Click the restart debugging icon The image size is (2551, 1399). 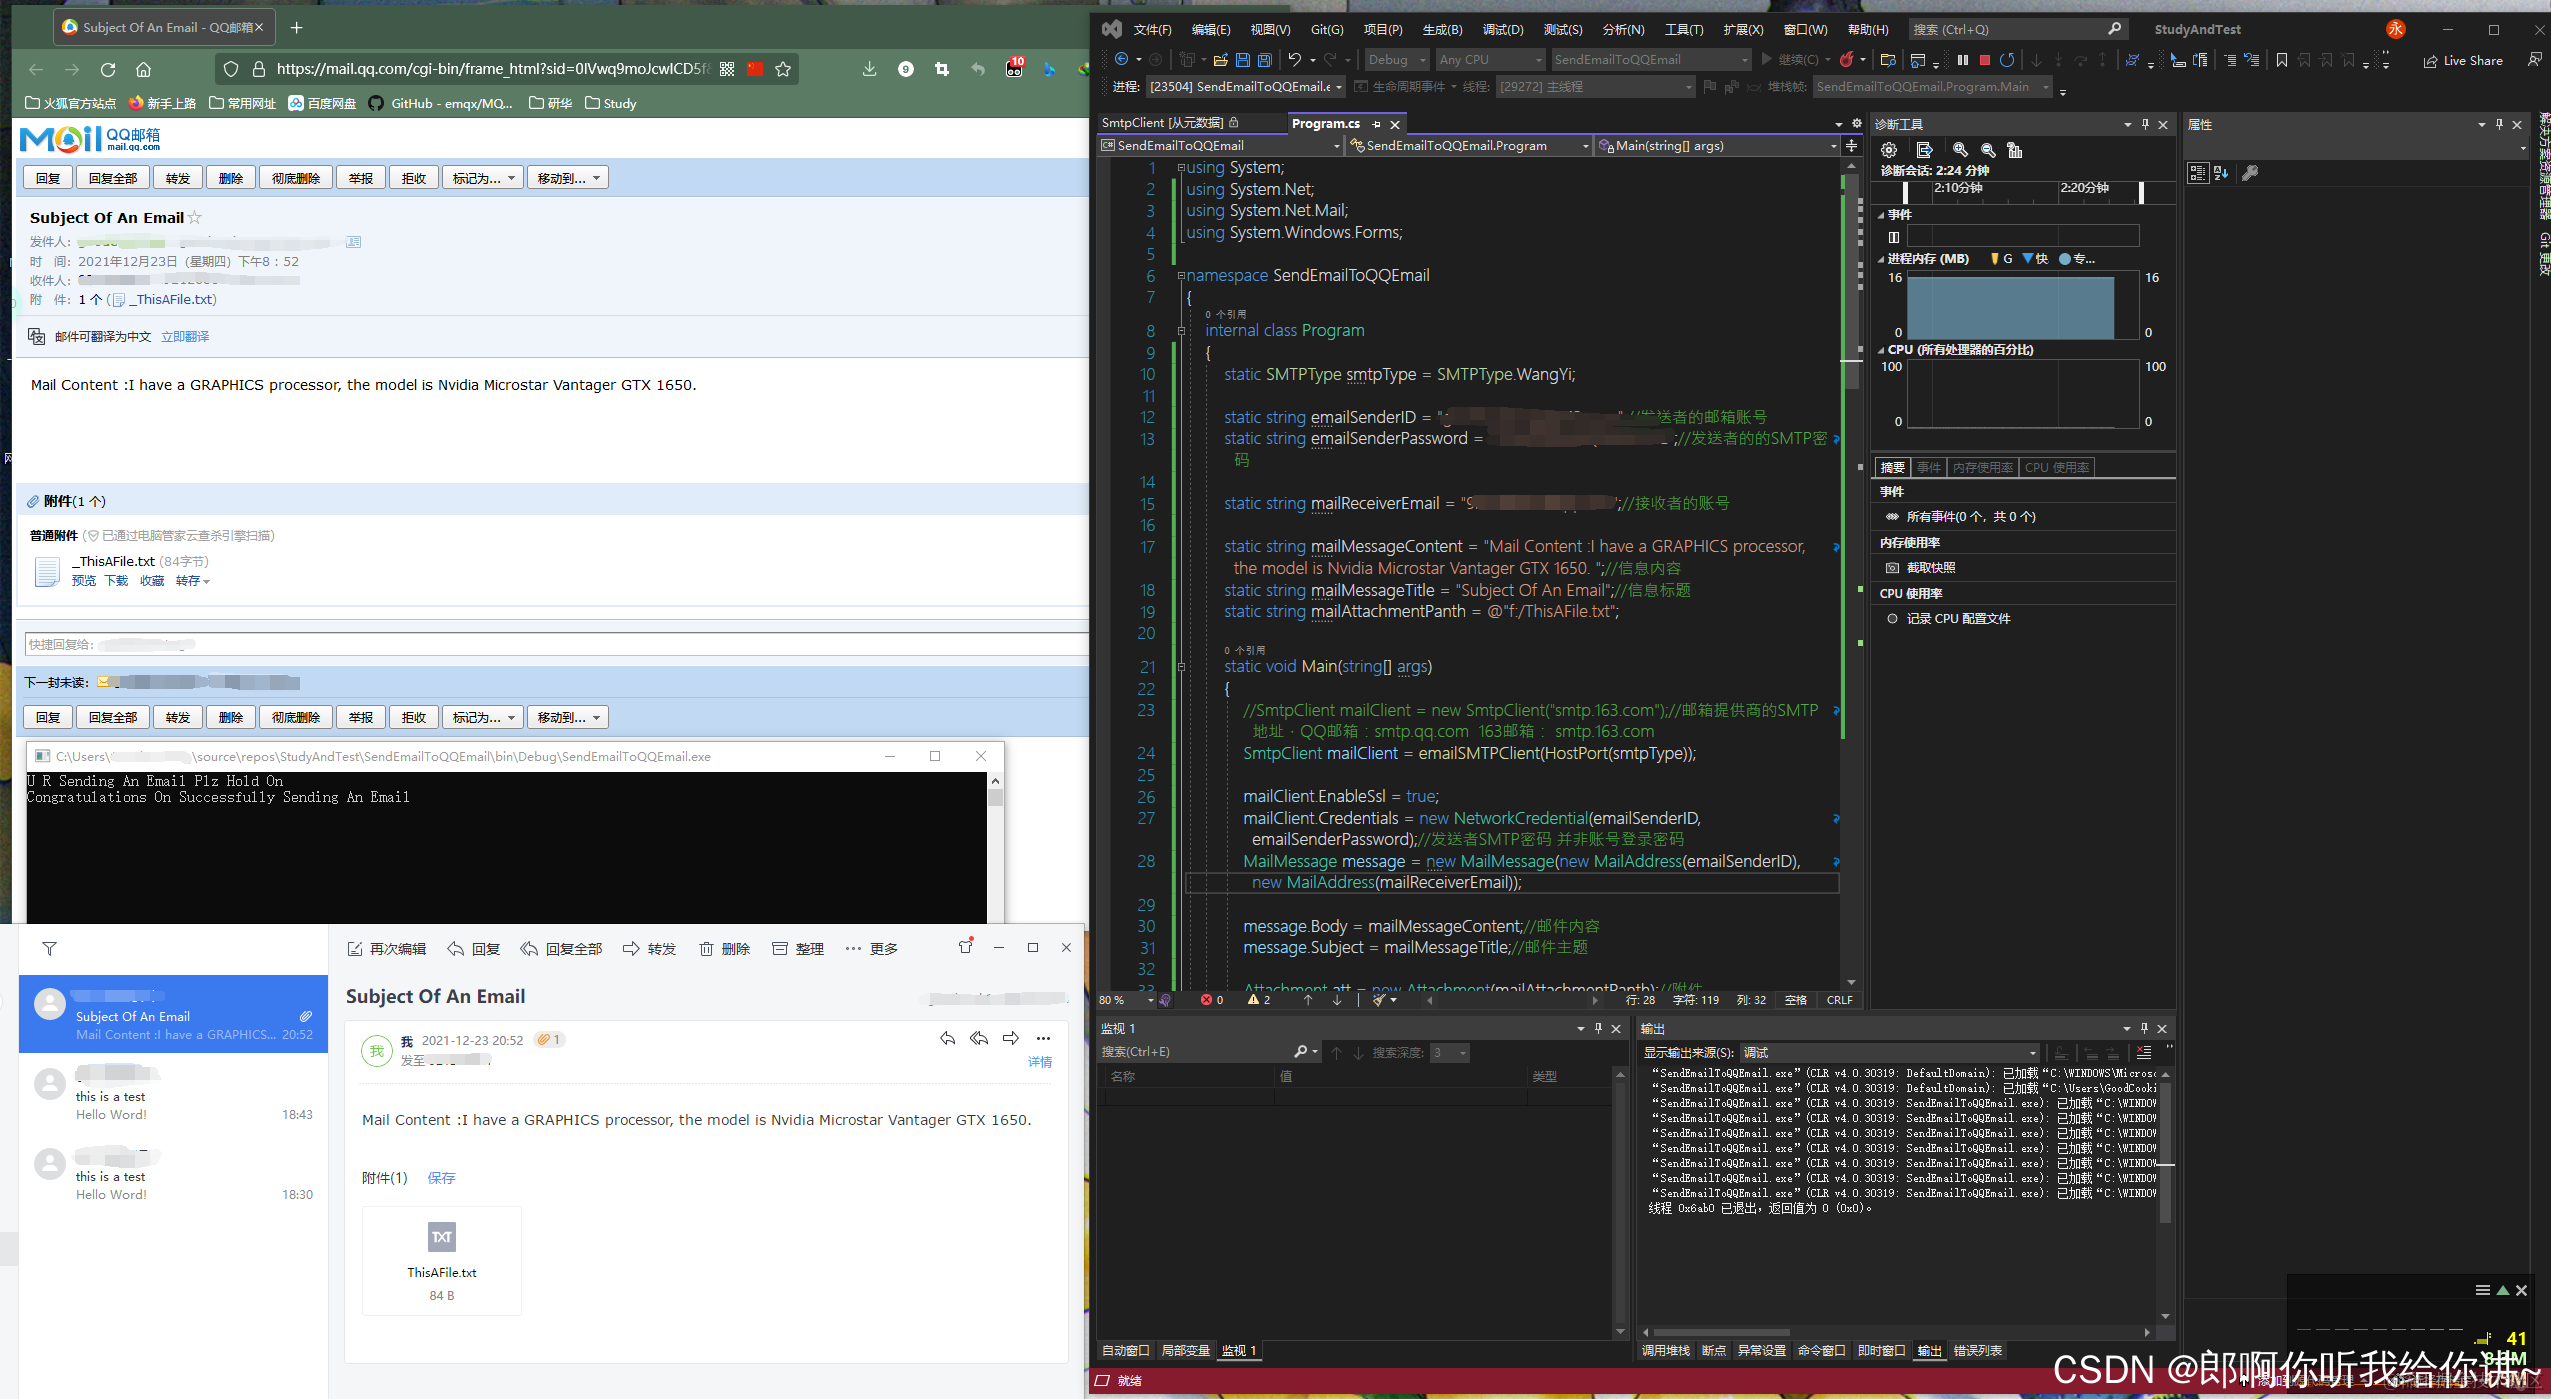point(2007,60)
